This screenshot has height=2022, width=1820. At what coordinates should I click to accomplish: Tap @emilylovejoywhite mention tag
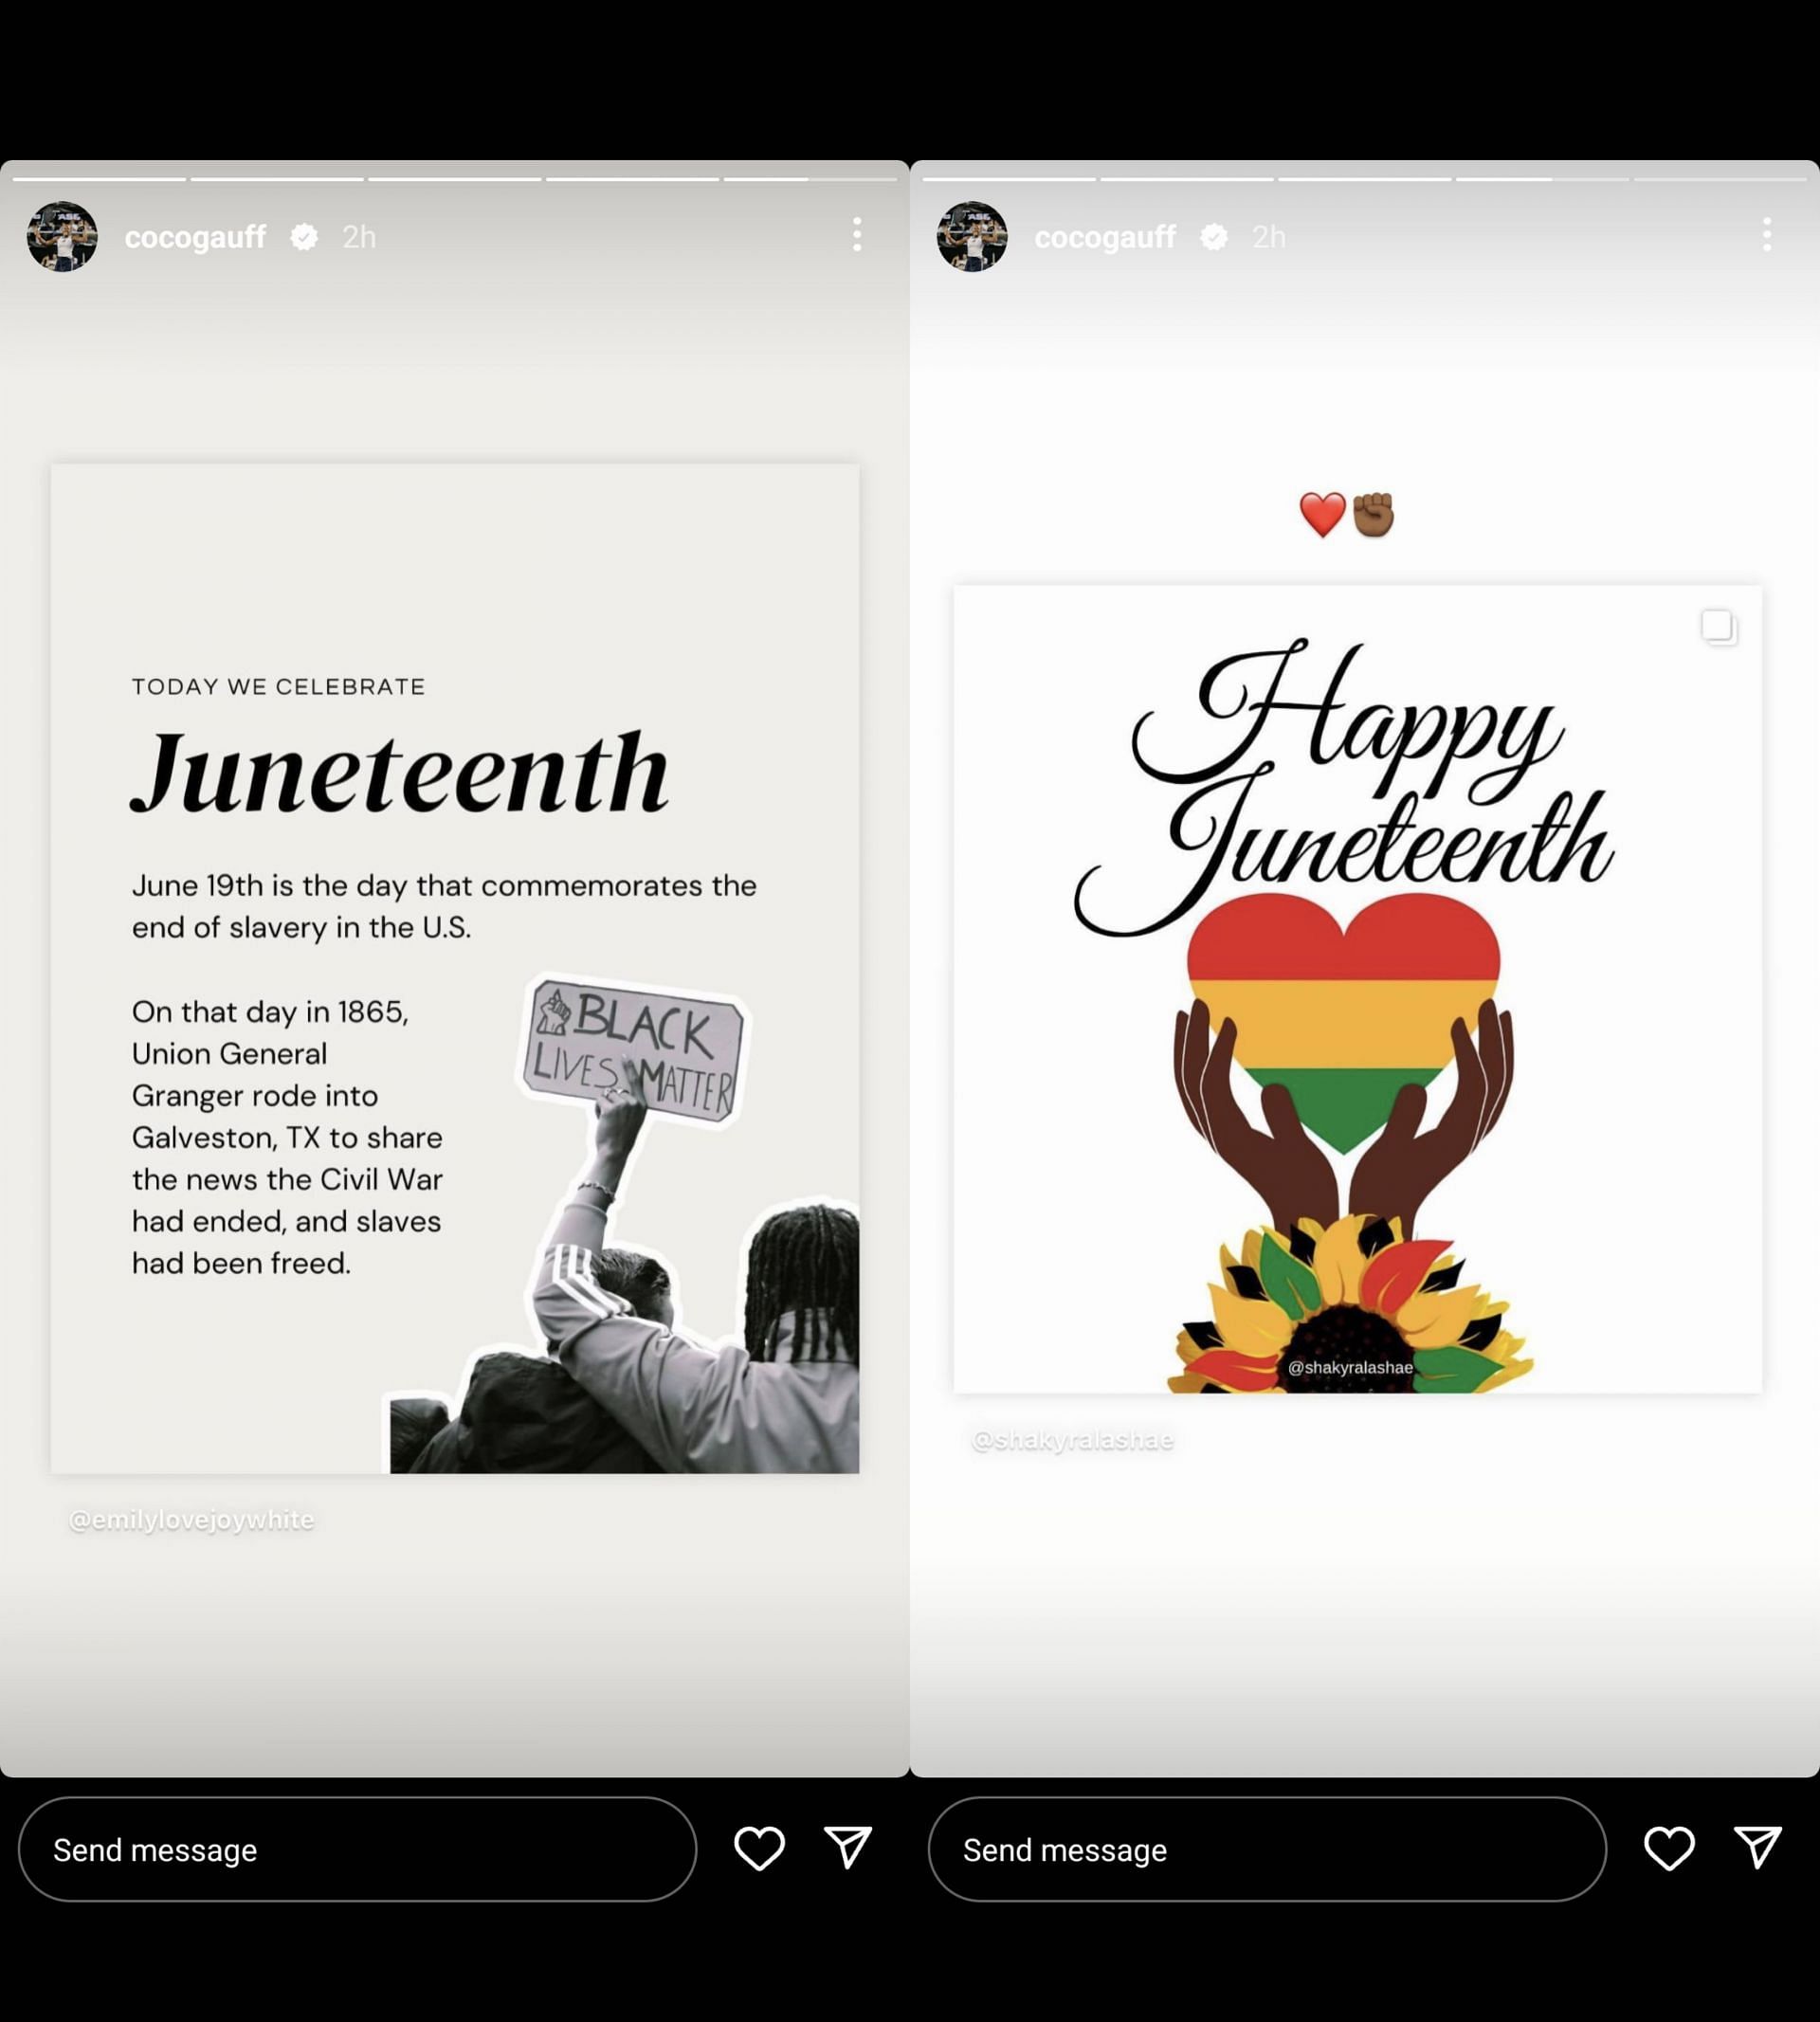tap(192, 1520)
